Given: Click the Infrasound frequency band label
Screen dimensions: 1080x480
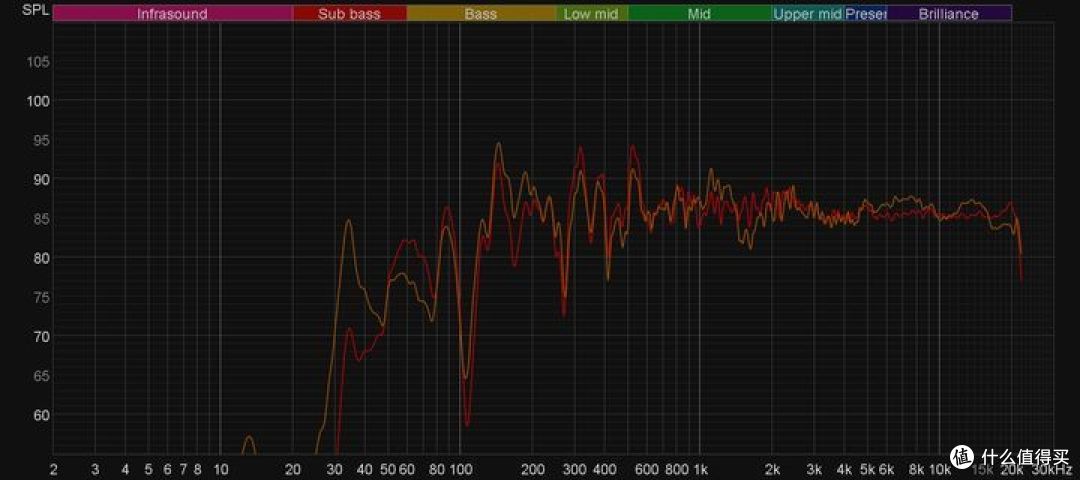Looking at the screenshot, I should coord(172,14).
